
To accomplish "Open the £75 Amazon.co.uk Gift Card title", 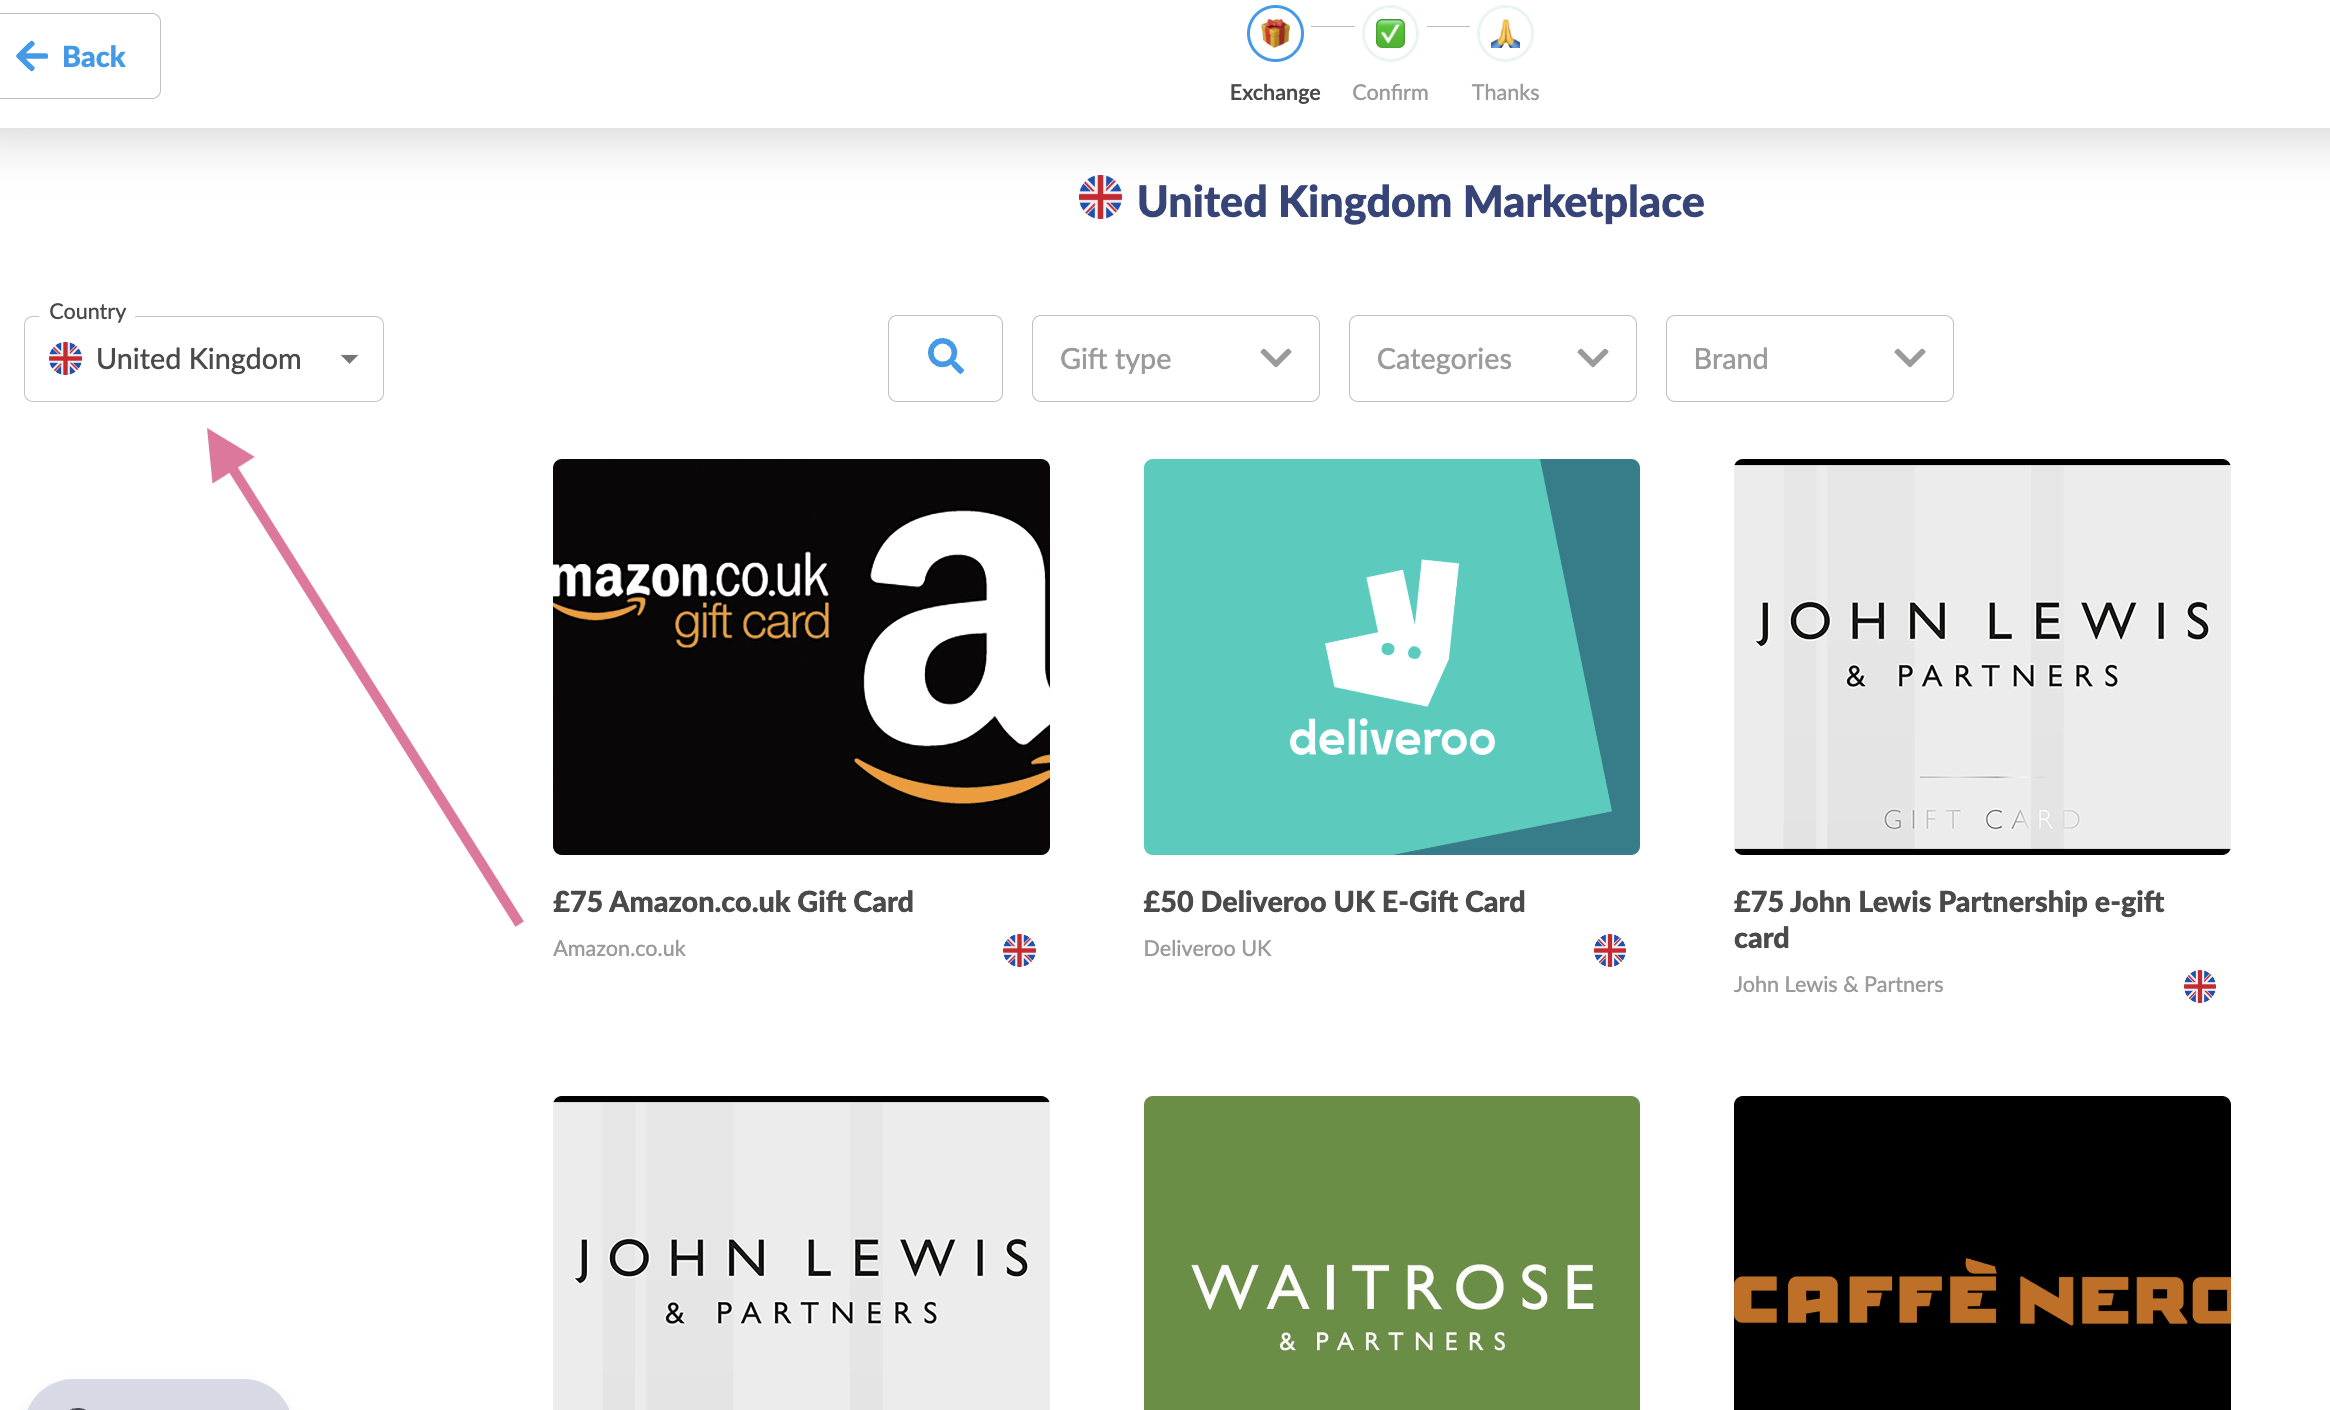I will pyautogui.click(x=733, y=902).
